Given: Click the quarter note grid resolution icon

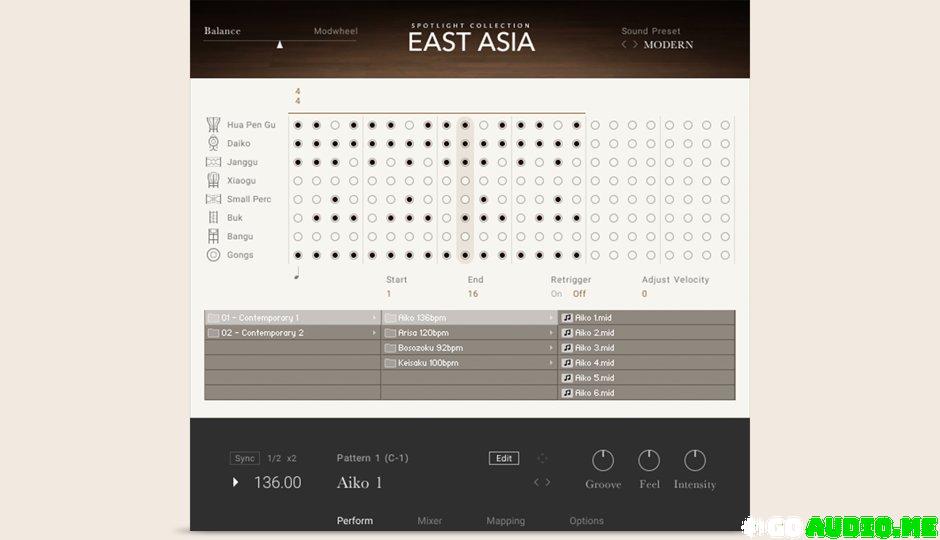Looking at the screenshot, I should point(297,274).
